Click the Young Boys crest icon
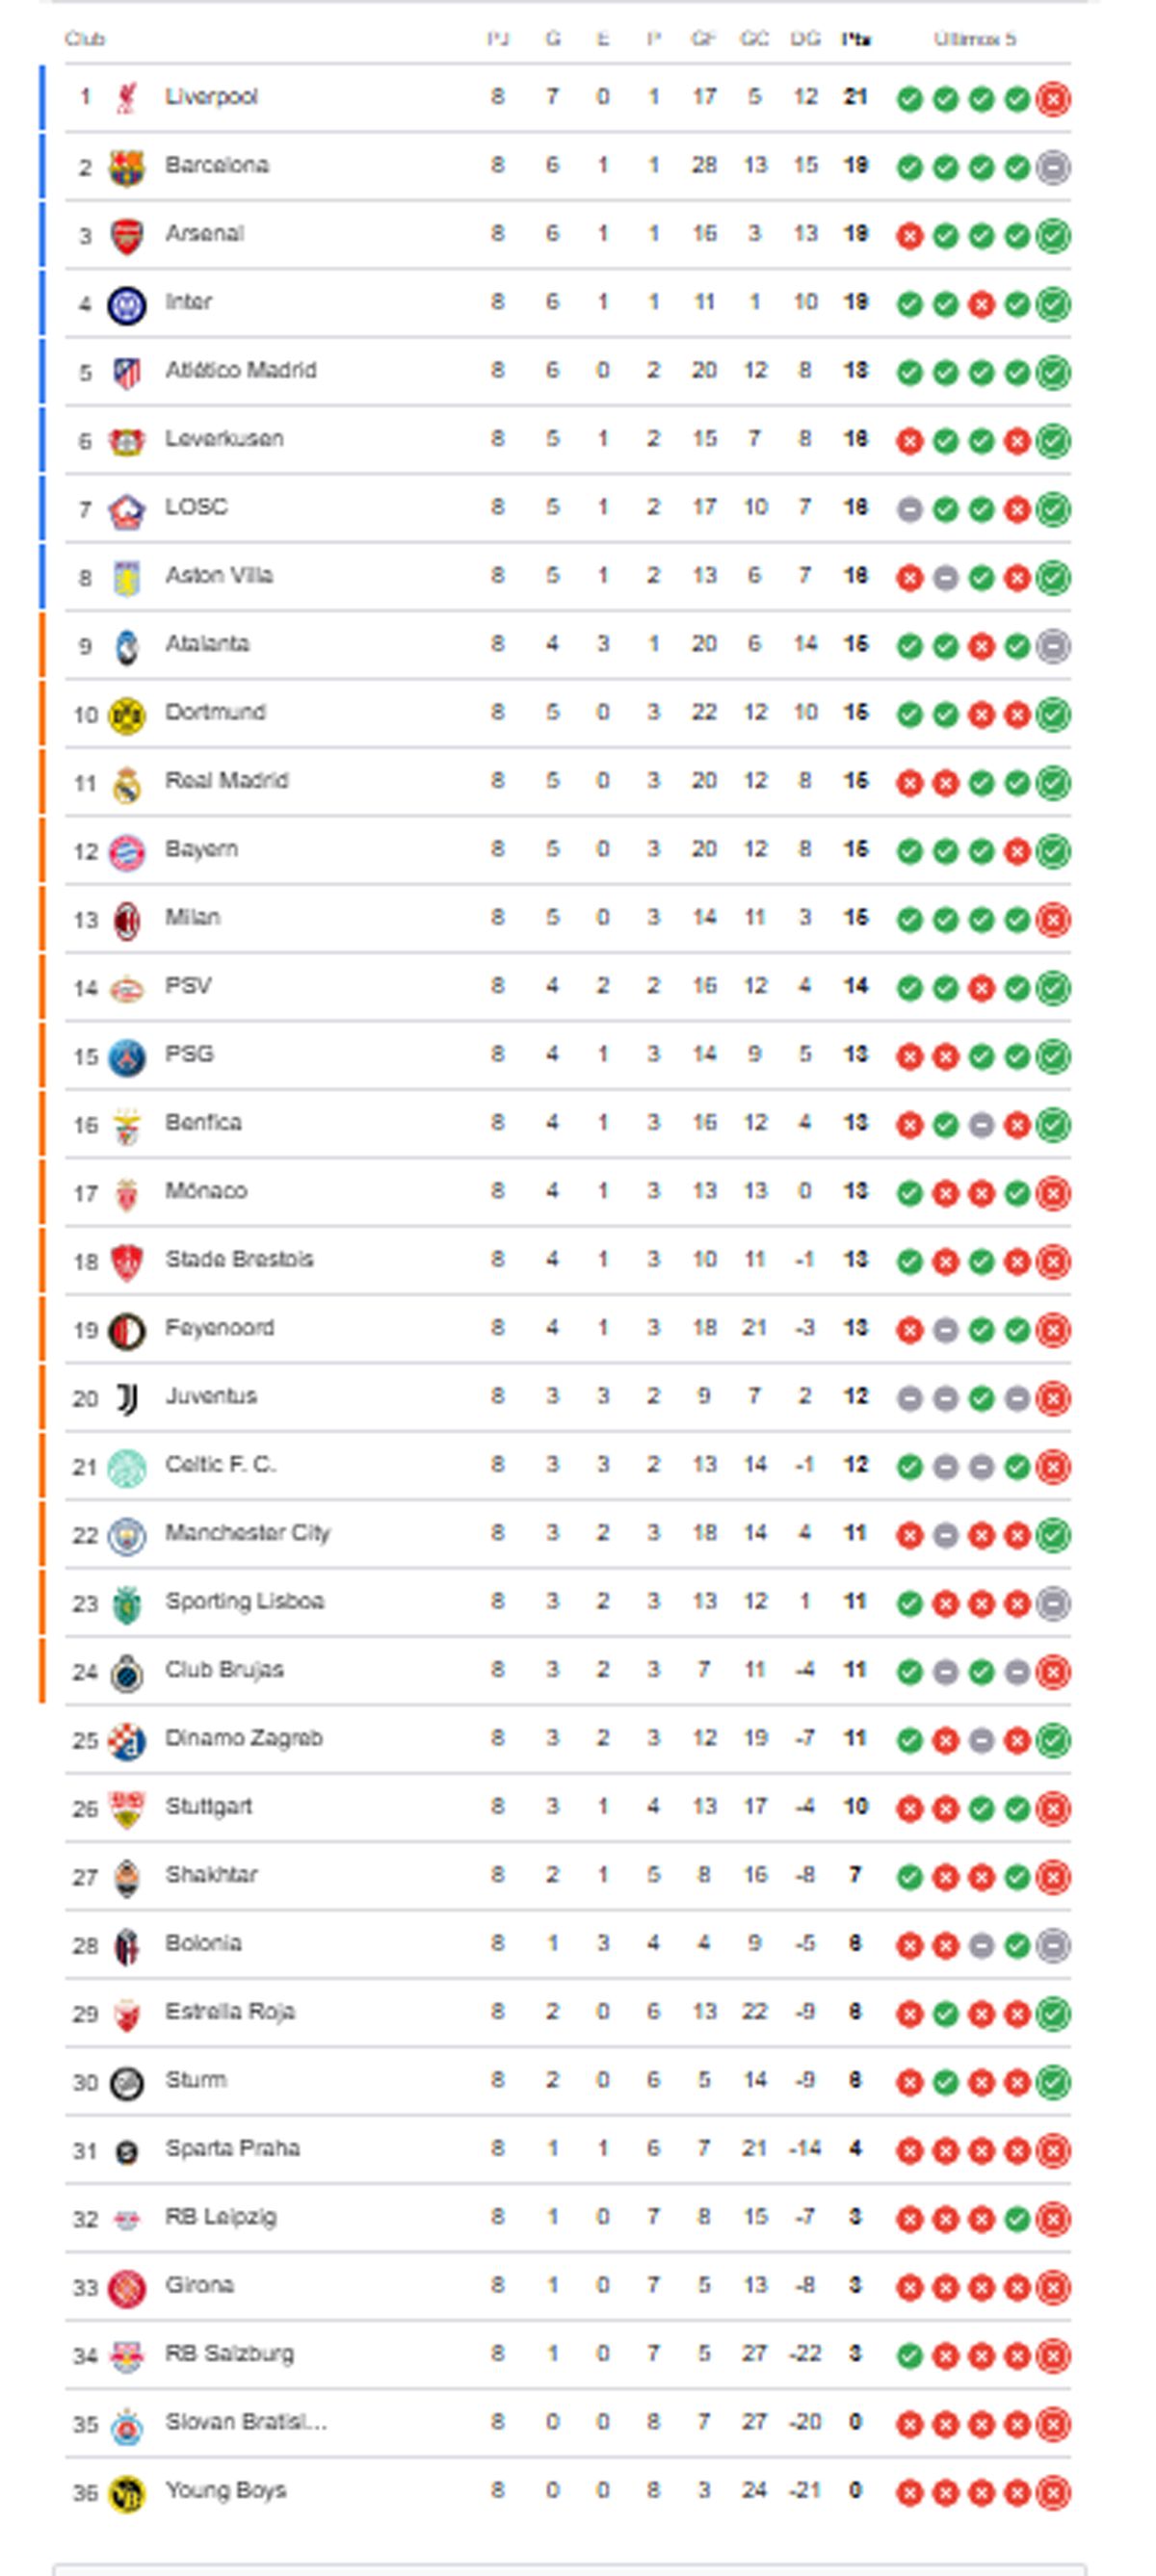The height and width of the screenshot is (2576, 1156). point(126,2492)
